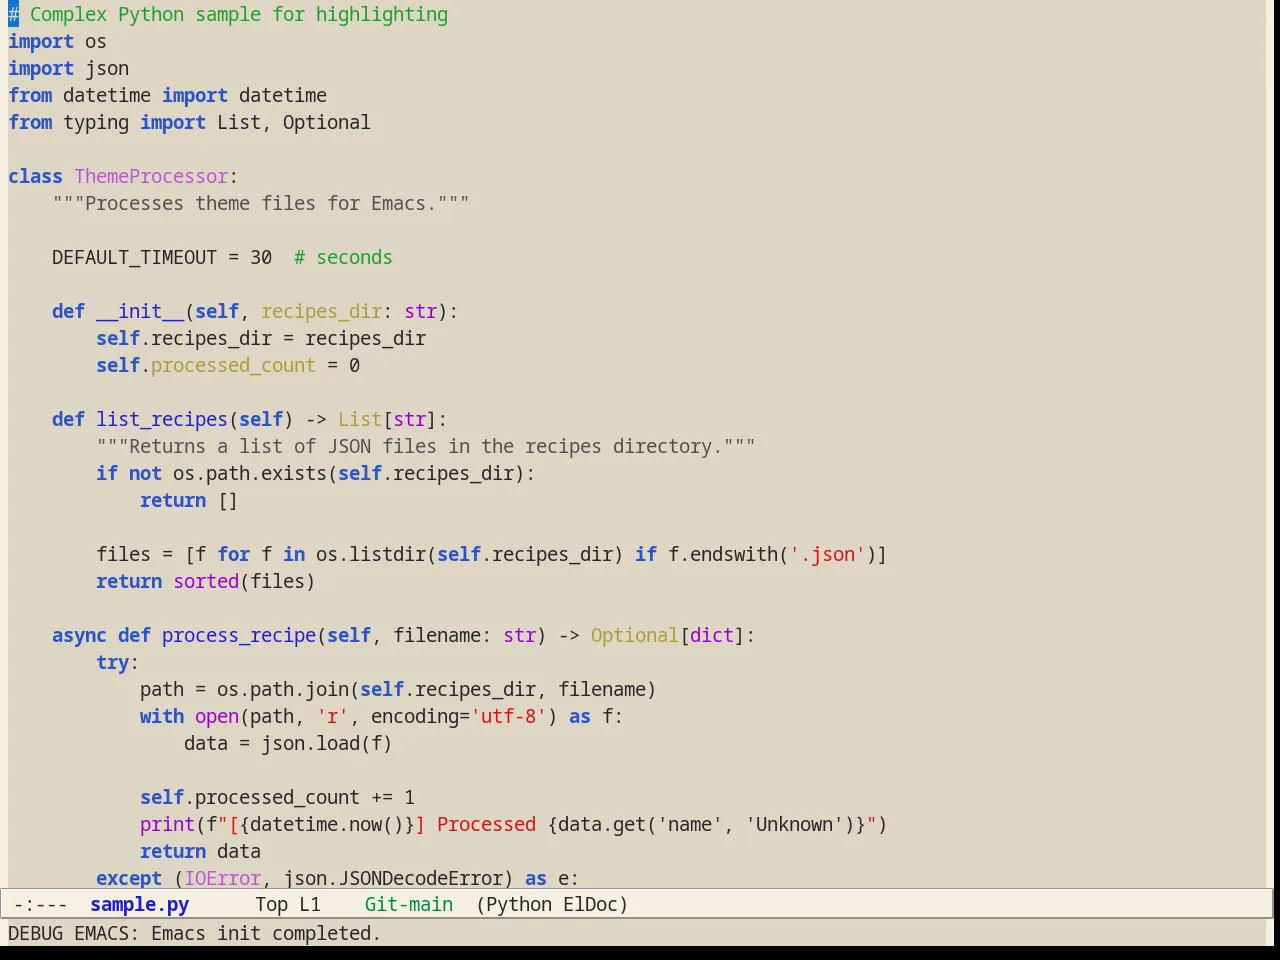The height and width of the screenshot is (960, 1280).
Task: Click the List return annotation of list_recipes
Action: tap(360, 420)
